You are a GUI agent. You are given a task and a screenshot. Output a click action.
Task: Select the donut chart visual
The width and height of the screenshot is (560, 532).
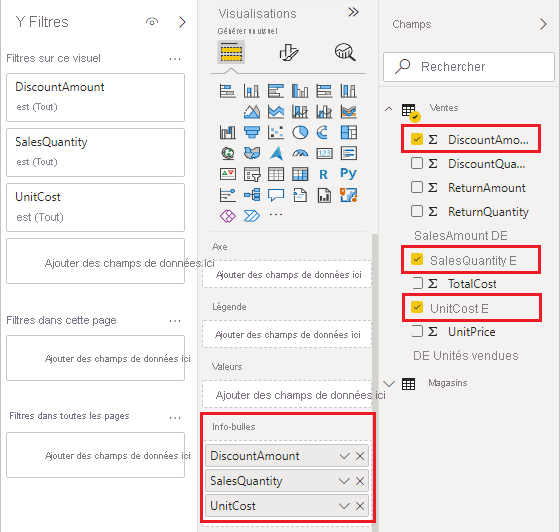323,132
